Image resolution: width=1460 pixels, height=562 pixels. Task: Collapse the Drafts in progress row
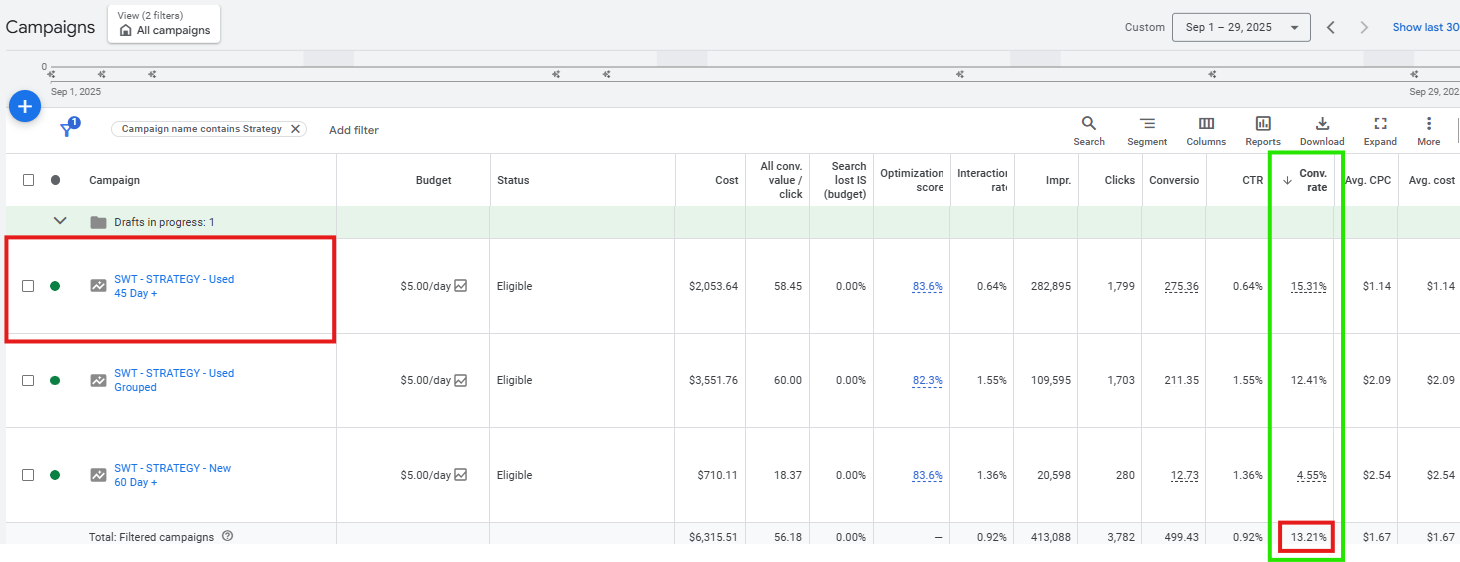[x=60, y=221]
